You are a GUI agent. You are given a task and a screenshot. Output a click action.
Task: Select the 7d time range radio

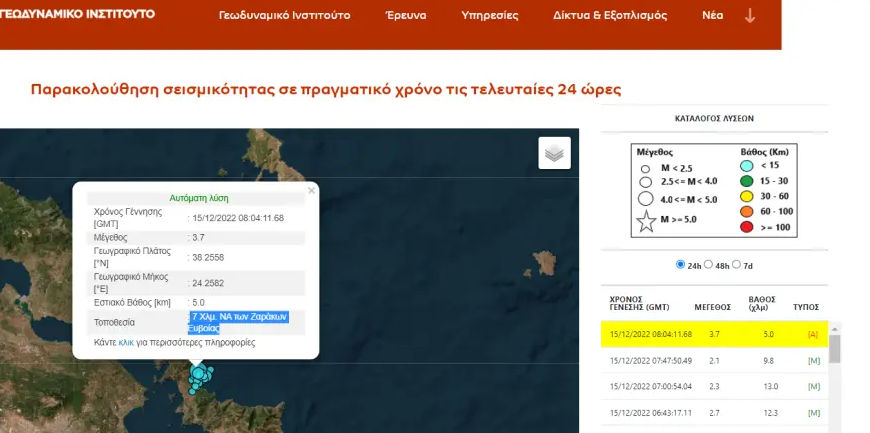pyautogui.click(x=738, y=265)
